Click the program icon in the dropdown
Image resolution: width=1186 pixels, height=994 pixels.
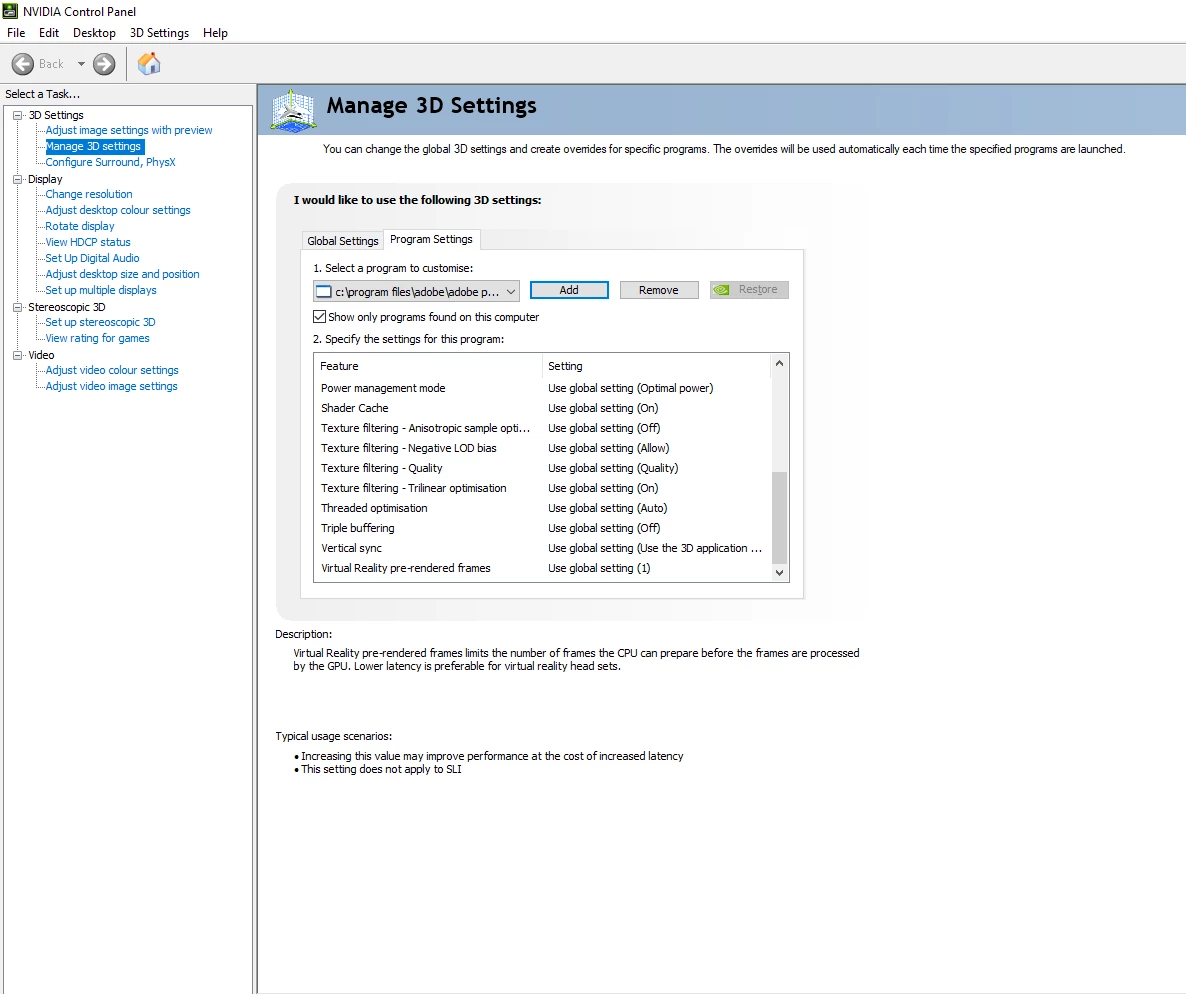[x=324, y=292]
